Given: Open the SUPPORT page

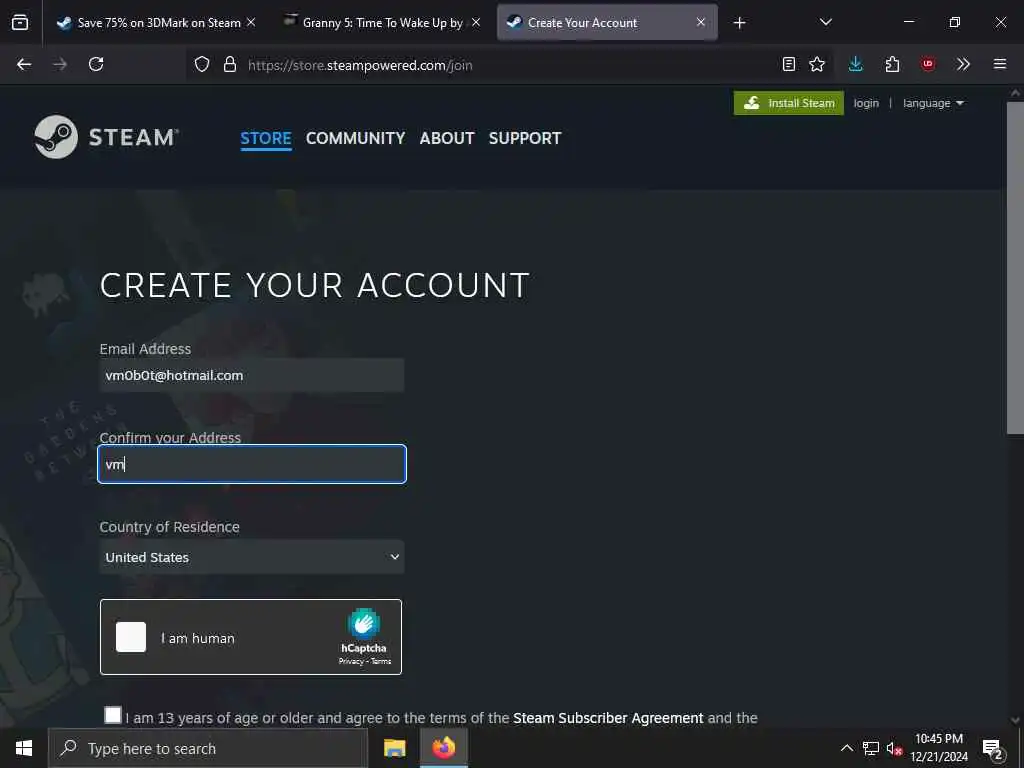Looking at the screenshot, I should pyautogui.click(x=525, y=138).
